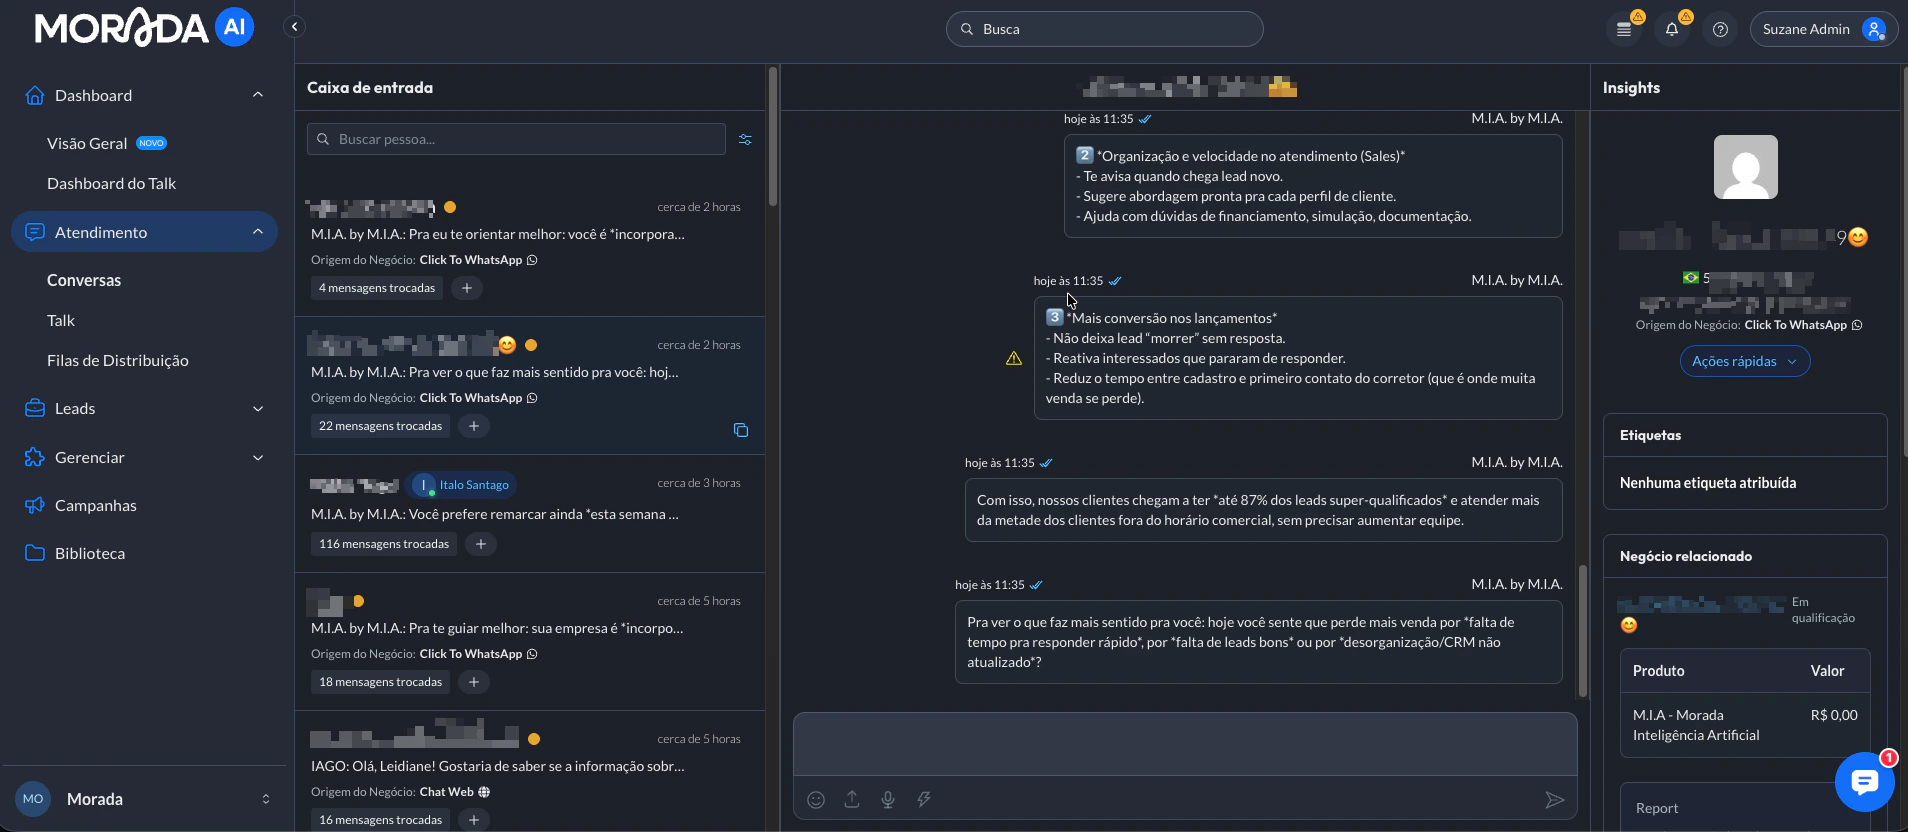Open the notifications bell

(x=1672, y=29)
